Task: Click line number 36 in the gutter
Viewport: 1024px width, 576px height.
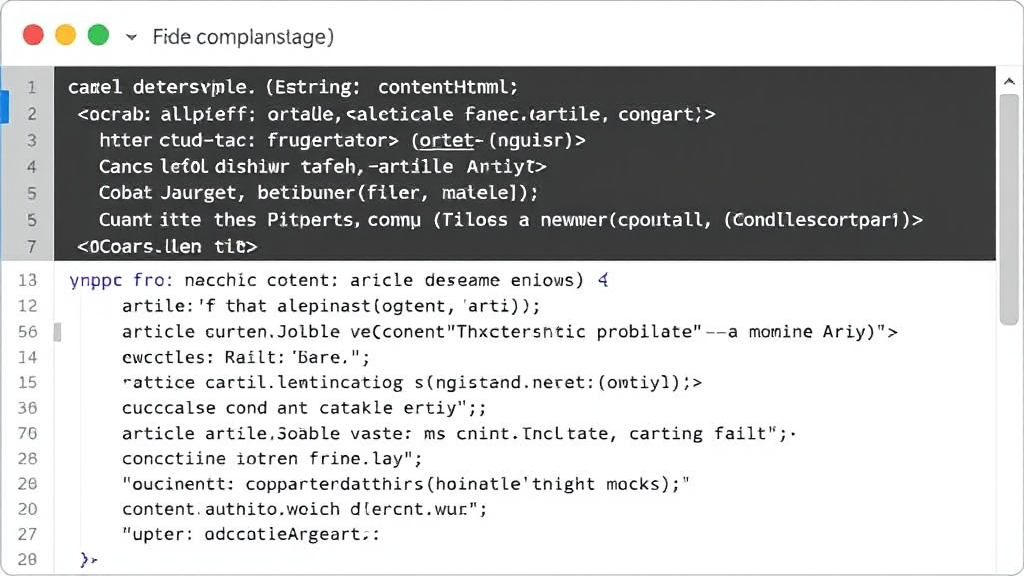Action: (x=28, y=408)
